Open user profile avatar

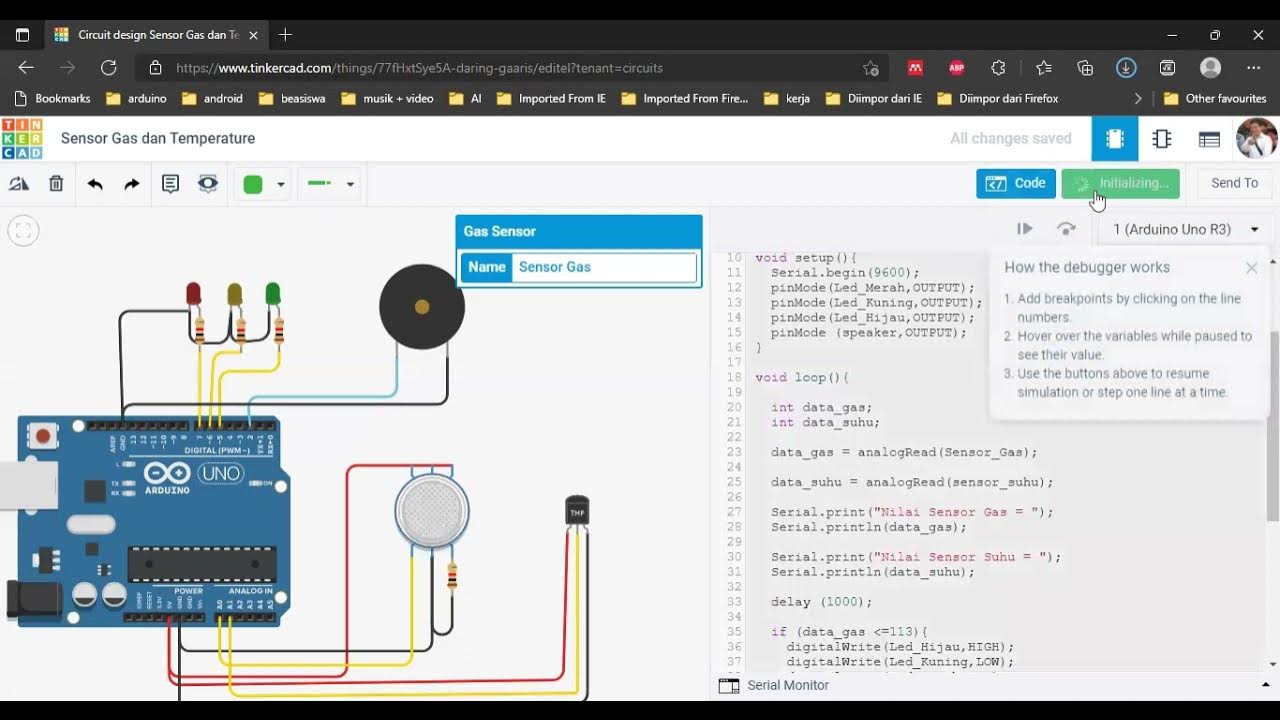pyautogui.click(x=1256, y=139)
